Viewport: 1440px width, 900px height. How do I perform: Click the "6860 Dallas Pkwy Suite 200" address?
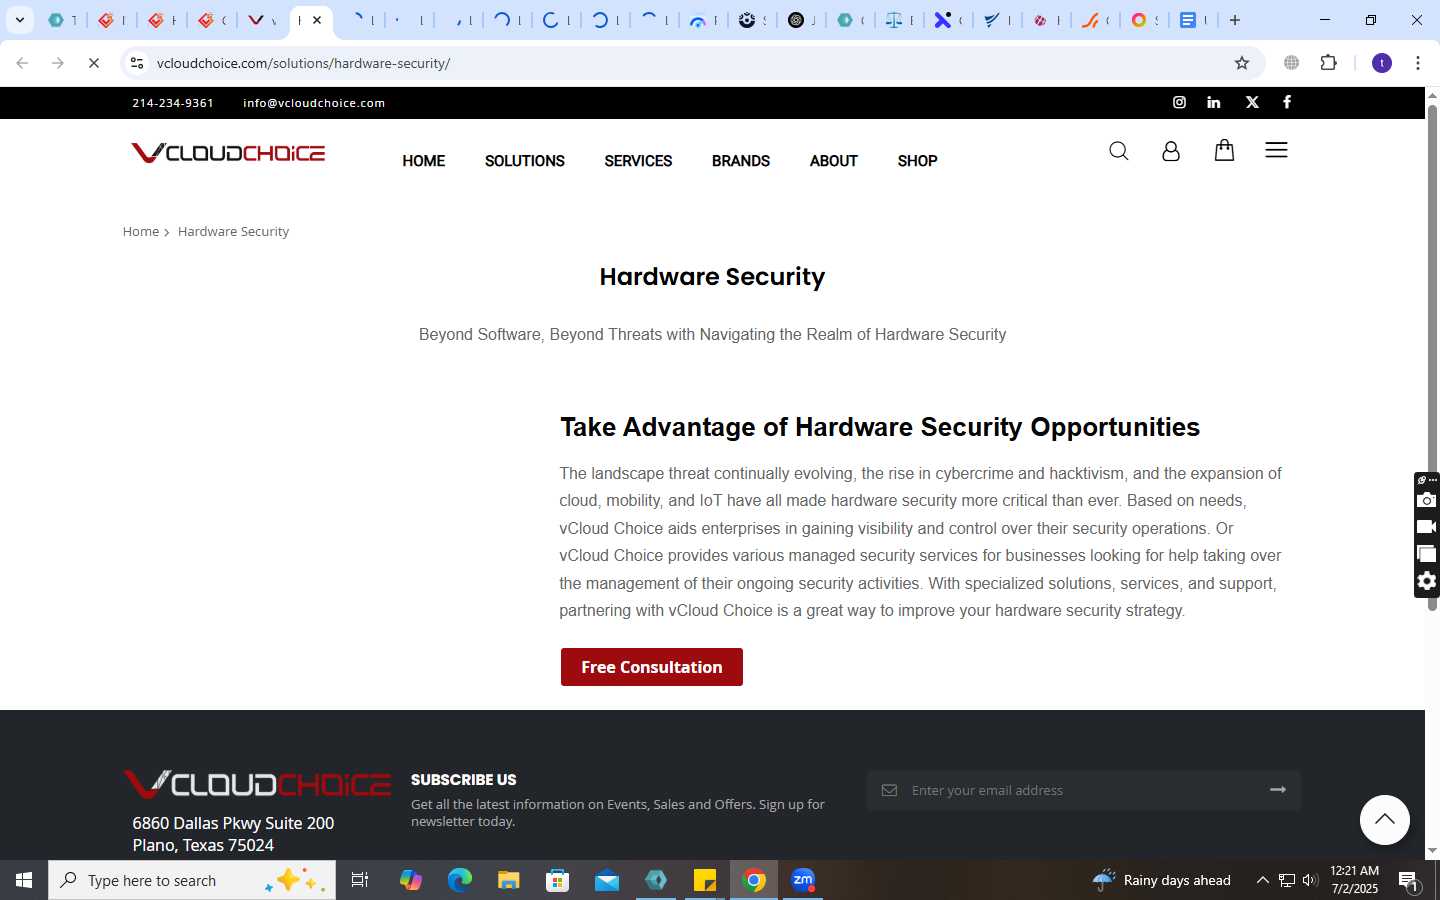click(x=233, y=823)
